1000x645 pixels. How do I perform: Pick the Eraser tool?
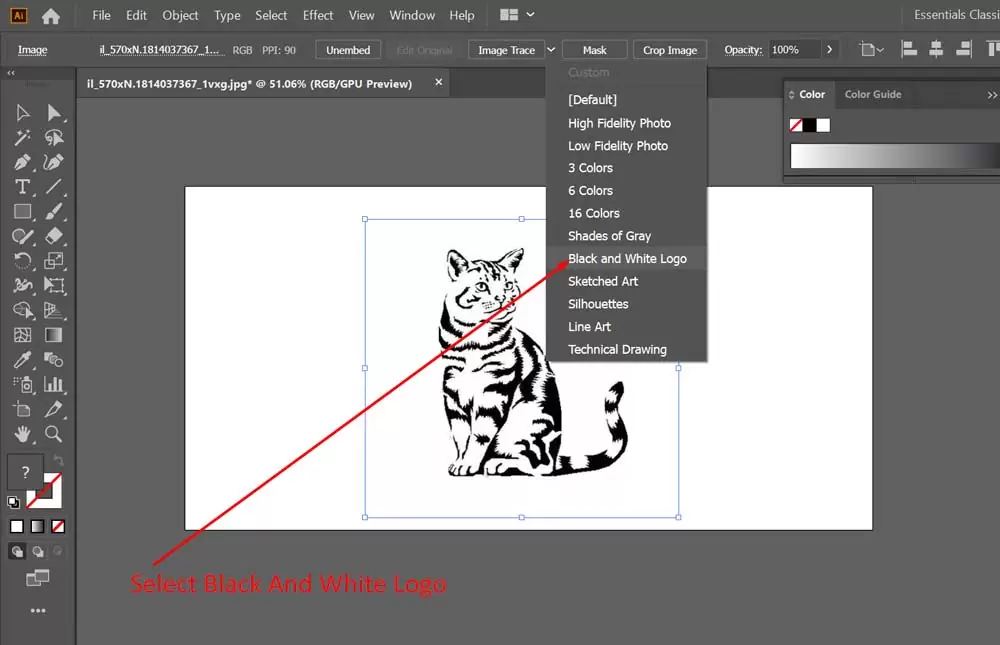[54, 236]
